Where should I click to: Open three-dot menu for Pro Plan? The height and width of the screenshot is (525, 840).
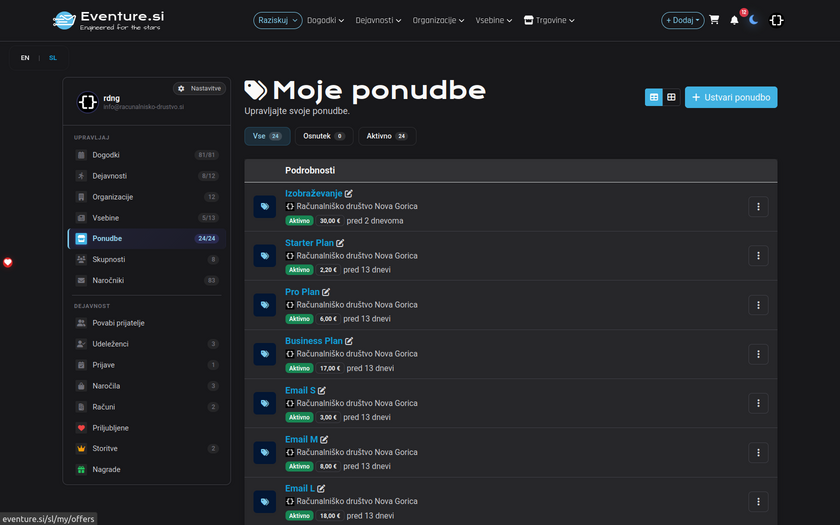point(758,305)
